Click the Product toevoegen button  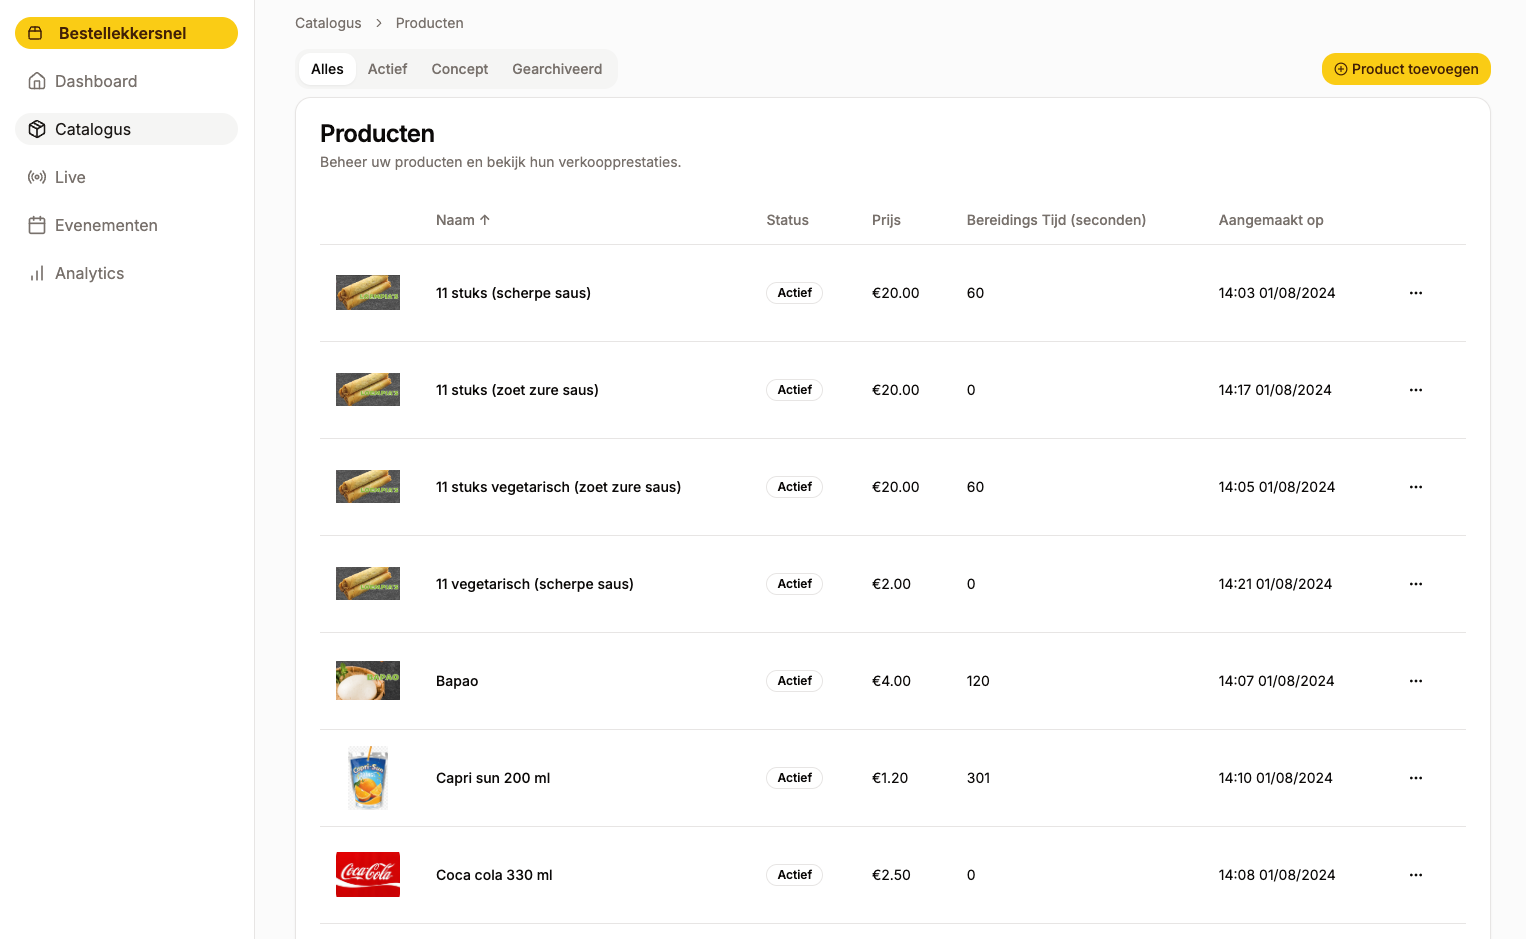1406,69
